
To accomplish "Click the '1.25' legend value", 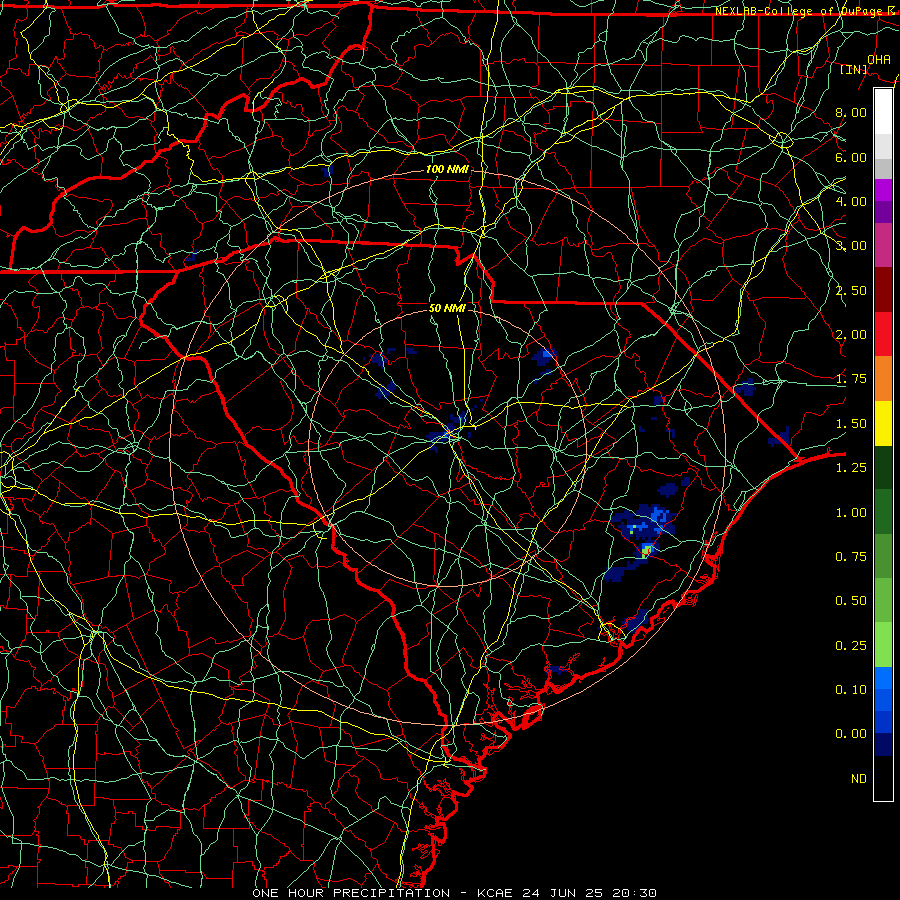I will click(x=850, y=468).
